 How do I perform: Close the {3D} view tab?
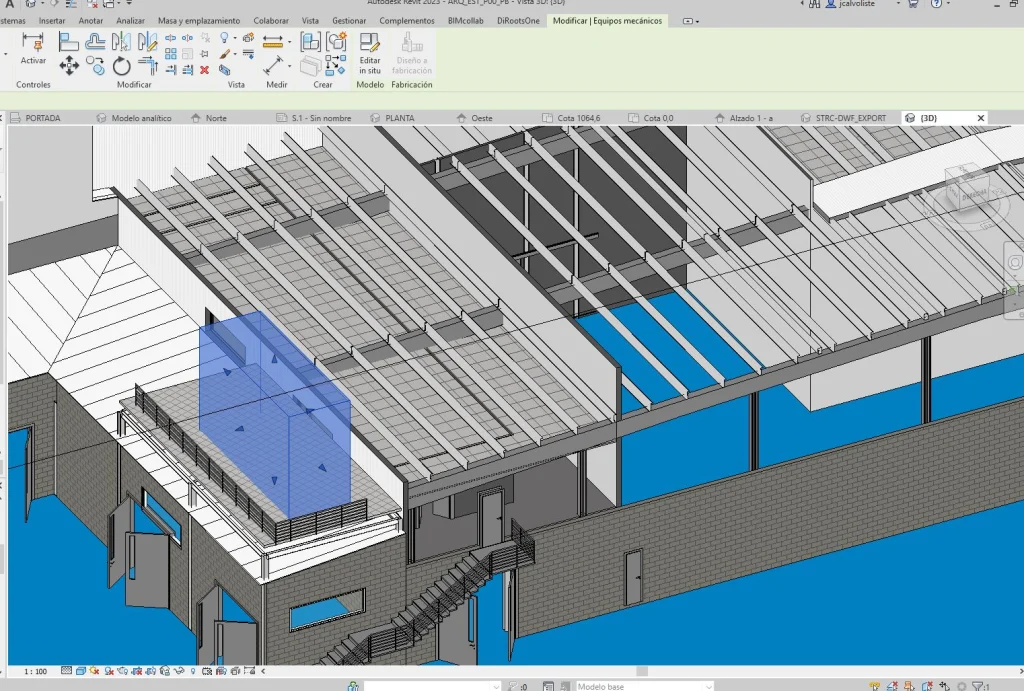[981, 118]
